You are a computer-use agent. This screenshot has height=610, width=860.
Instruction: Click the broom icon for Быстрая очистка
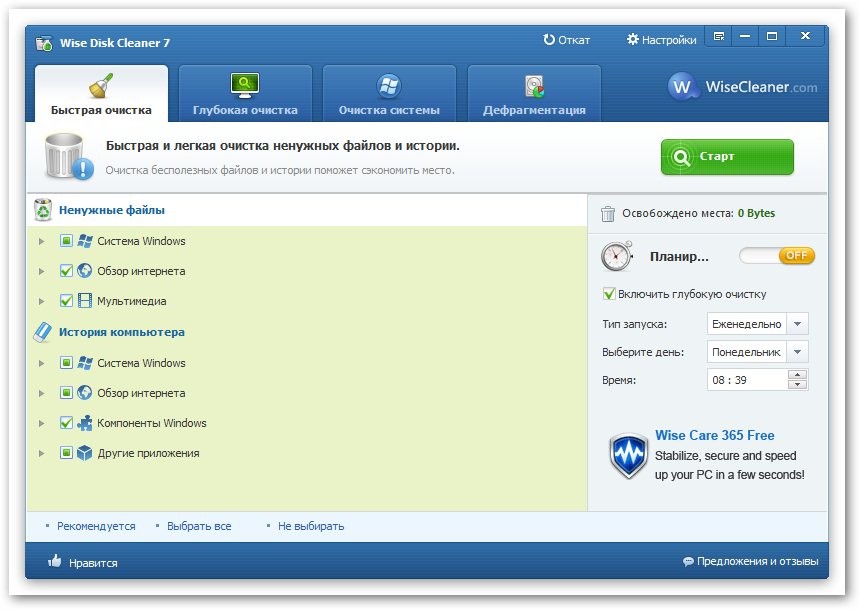(100, 86)
